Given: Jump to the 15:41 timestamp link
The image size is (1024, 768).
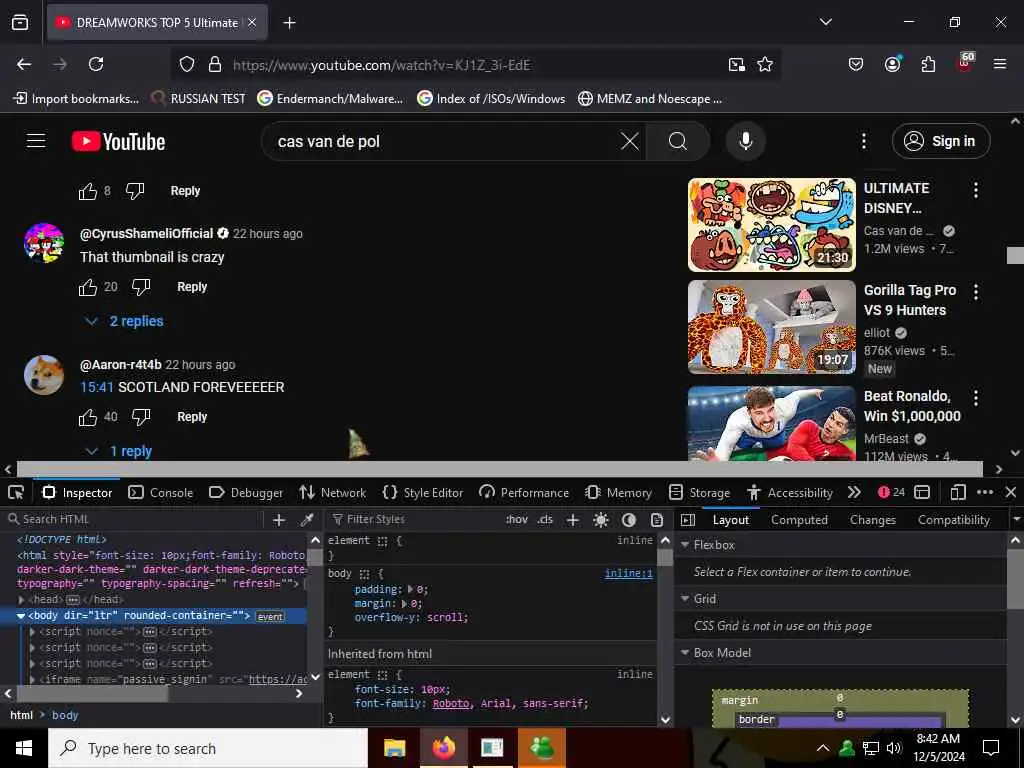Looking at the screenshot, I should coord(97,387).
